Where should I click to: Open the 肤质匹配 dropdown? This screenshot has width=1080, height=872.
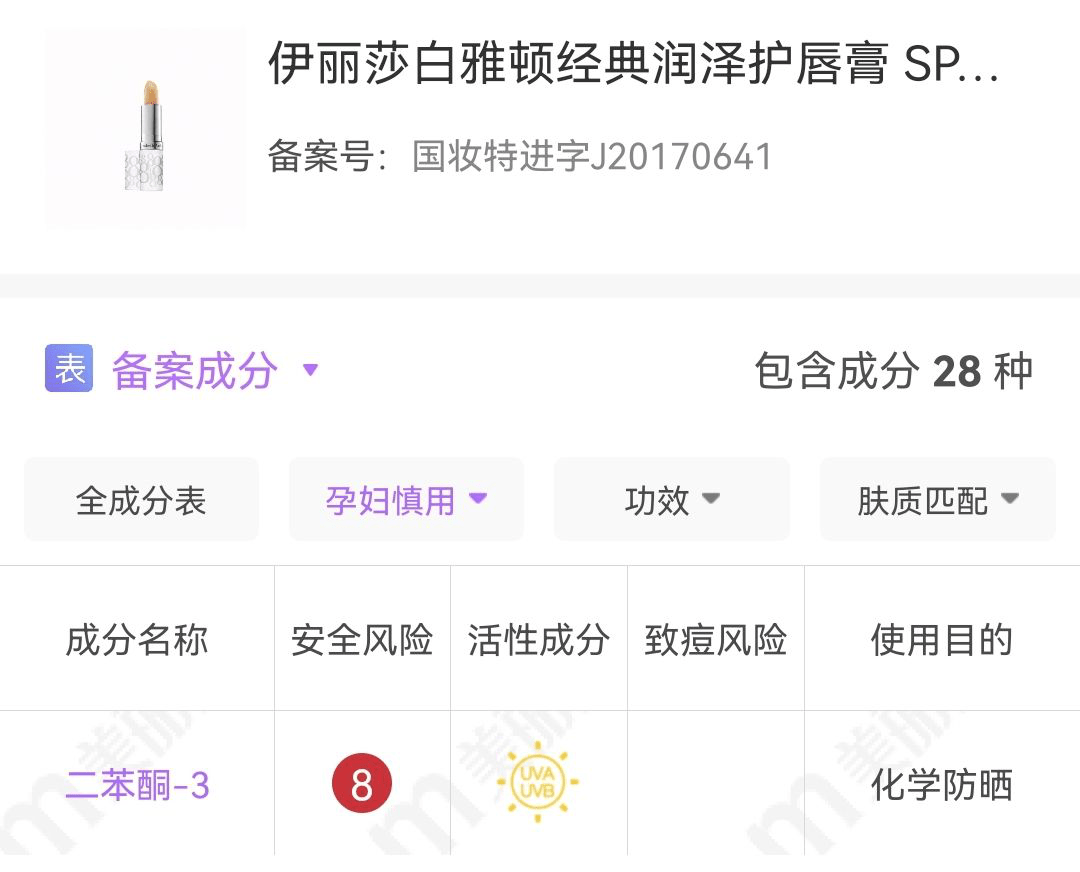[x=937, y=500]
